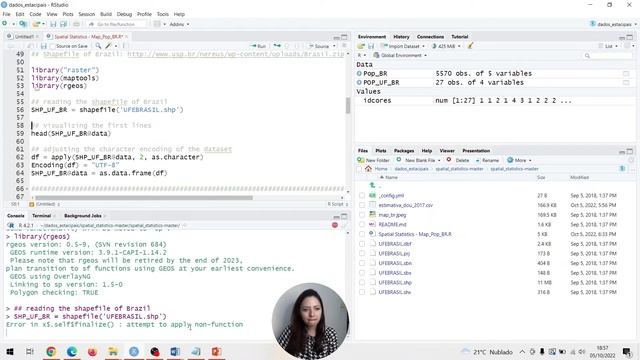Click the open file folder icon in toolbar
The height and width of the screenshot is (360, 640).
point(36,24)
